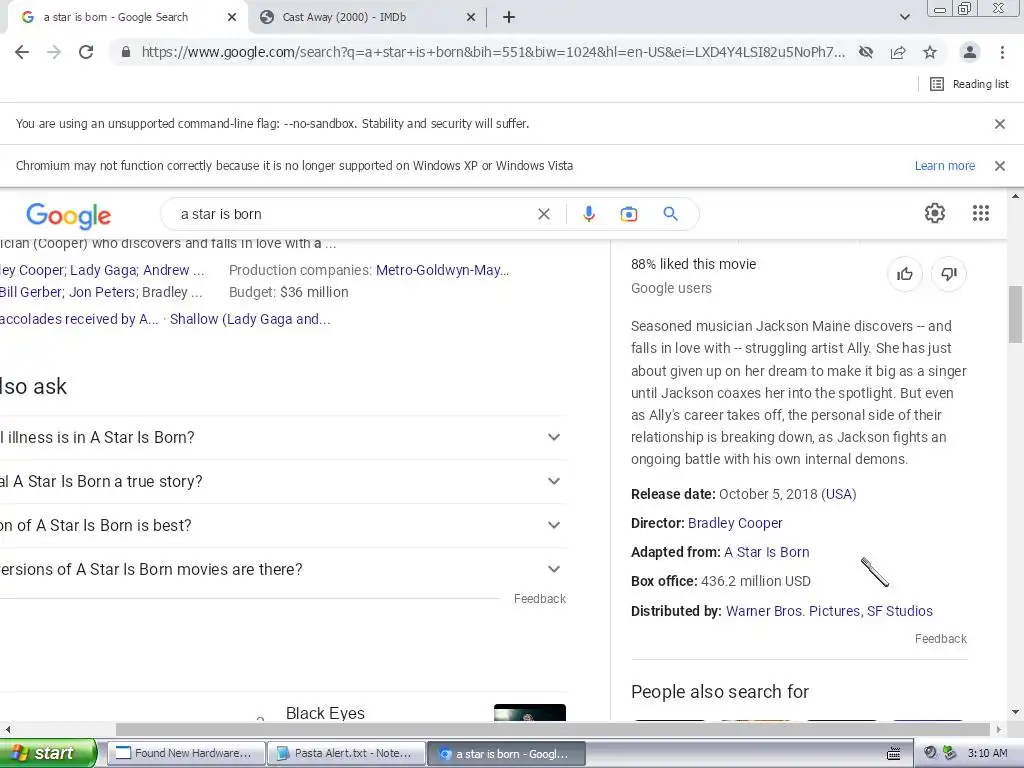The height and width of the screenshot is (768, 1024).
Task: Submit search with magnifier icon
Action: [x=670, y=214]
